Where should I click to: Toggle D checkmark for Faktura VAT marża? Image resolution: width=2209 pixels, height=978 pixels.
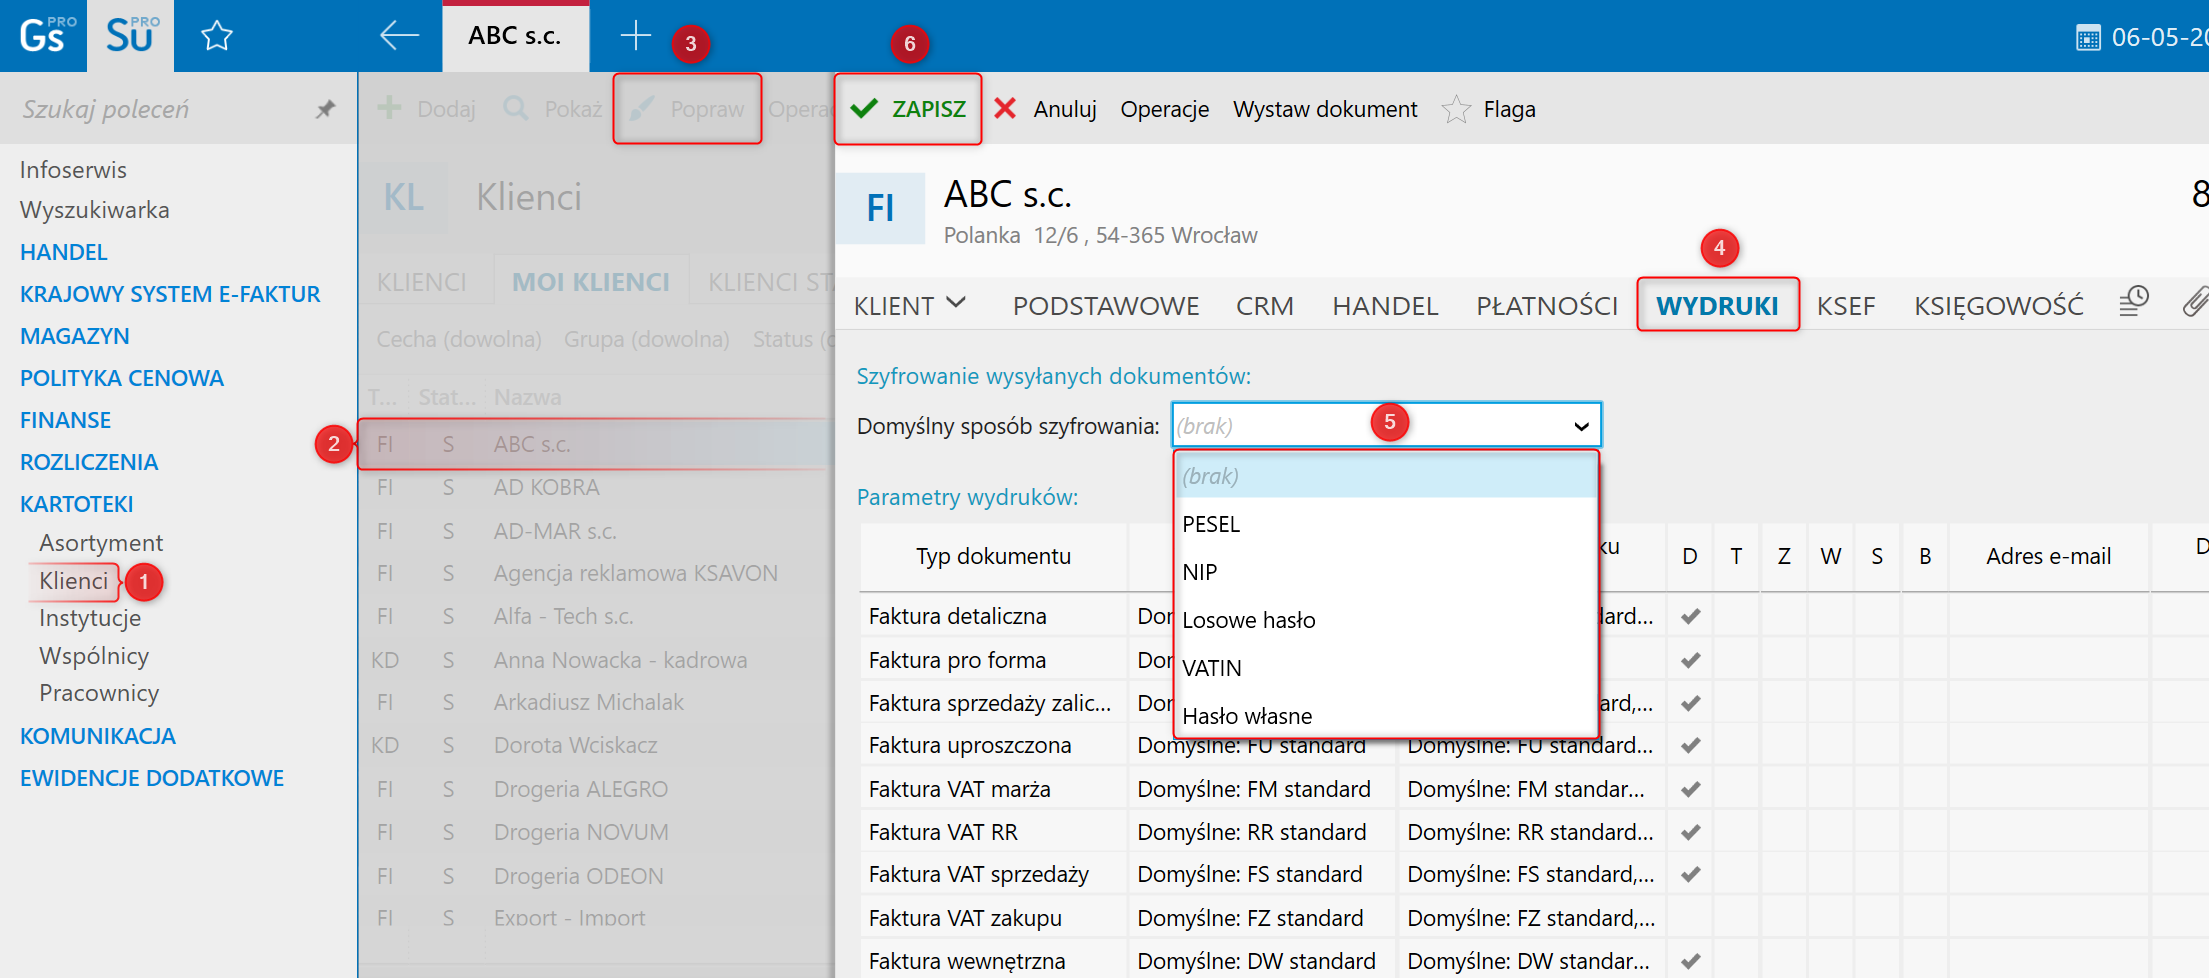click(1690, 789)
